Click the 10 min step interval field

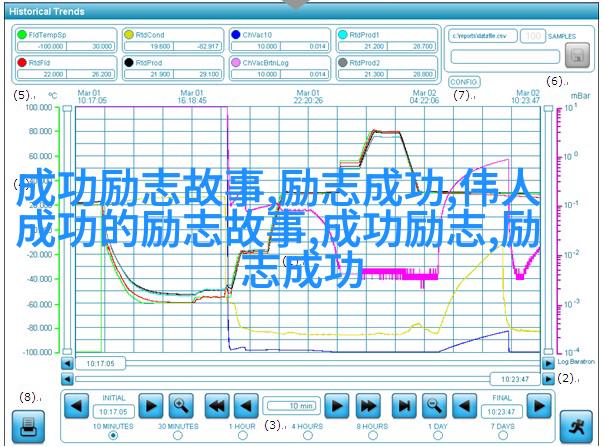pos(292,406)
